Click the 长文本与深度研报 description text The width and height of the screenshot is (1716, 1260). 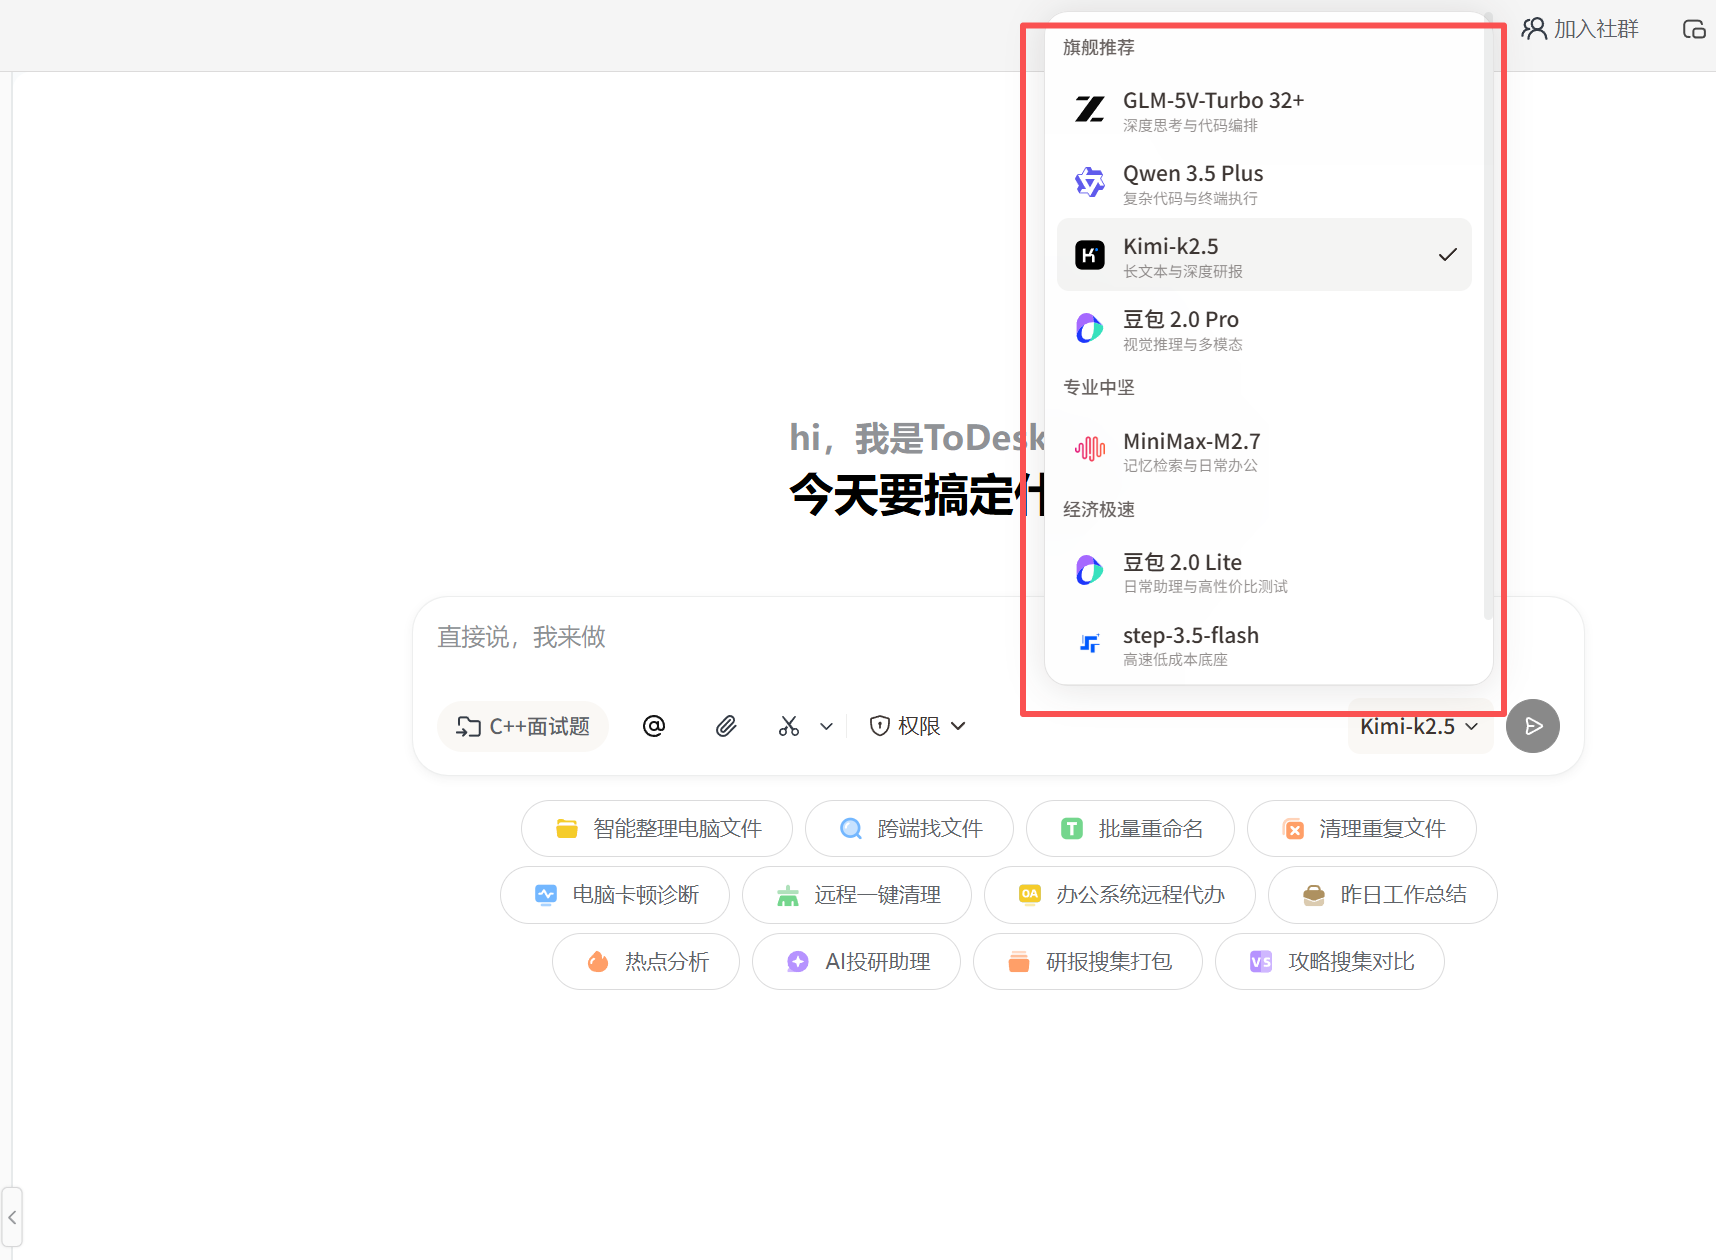[1183, 272]
